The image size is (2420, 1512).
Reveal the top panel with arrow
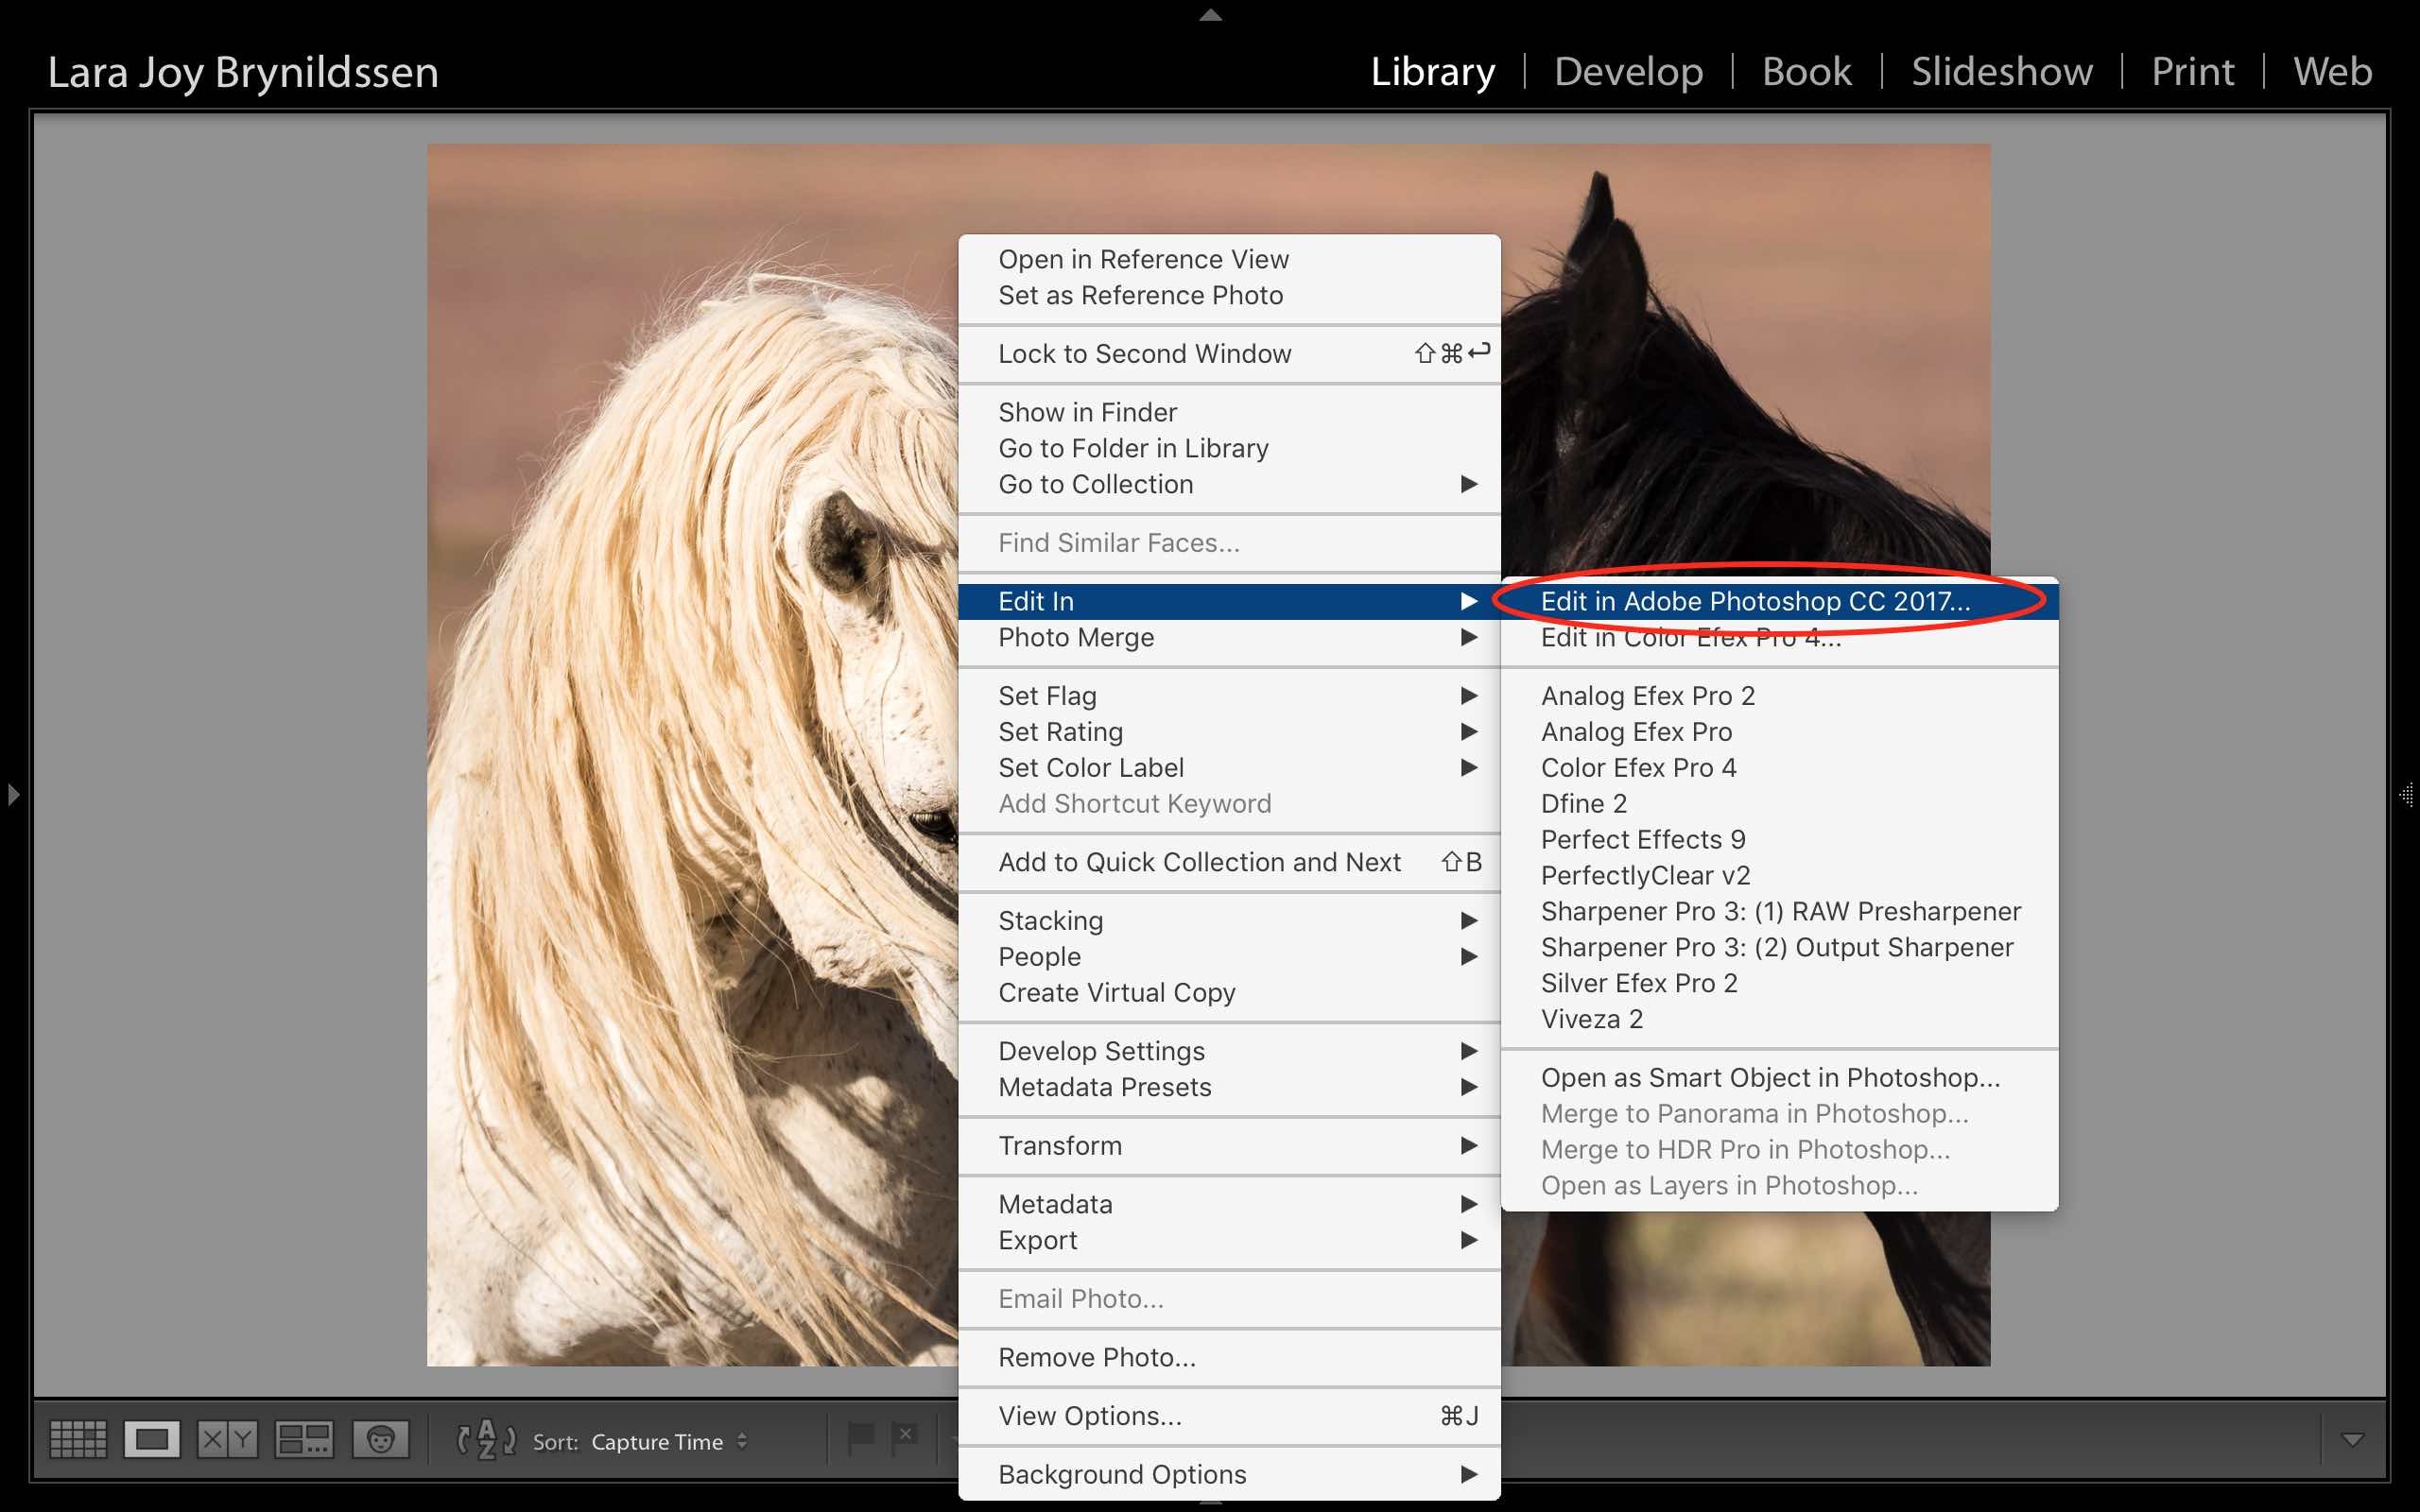(x=1210, y=14)
